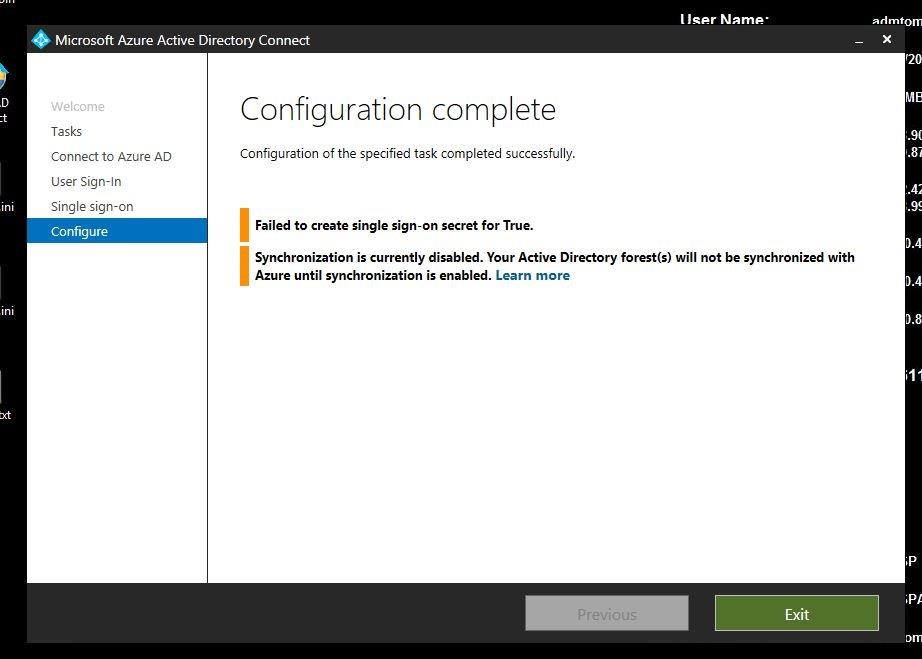This screenshot has width=922, height=659.
Task: Click the Welcome step in sidebar
Action: tap(78, 106)
